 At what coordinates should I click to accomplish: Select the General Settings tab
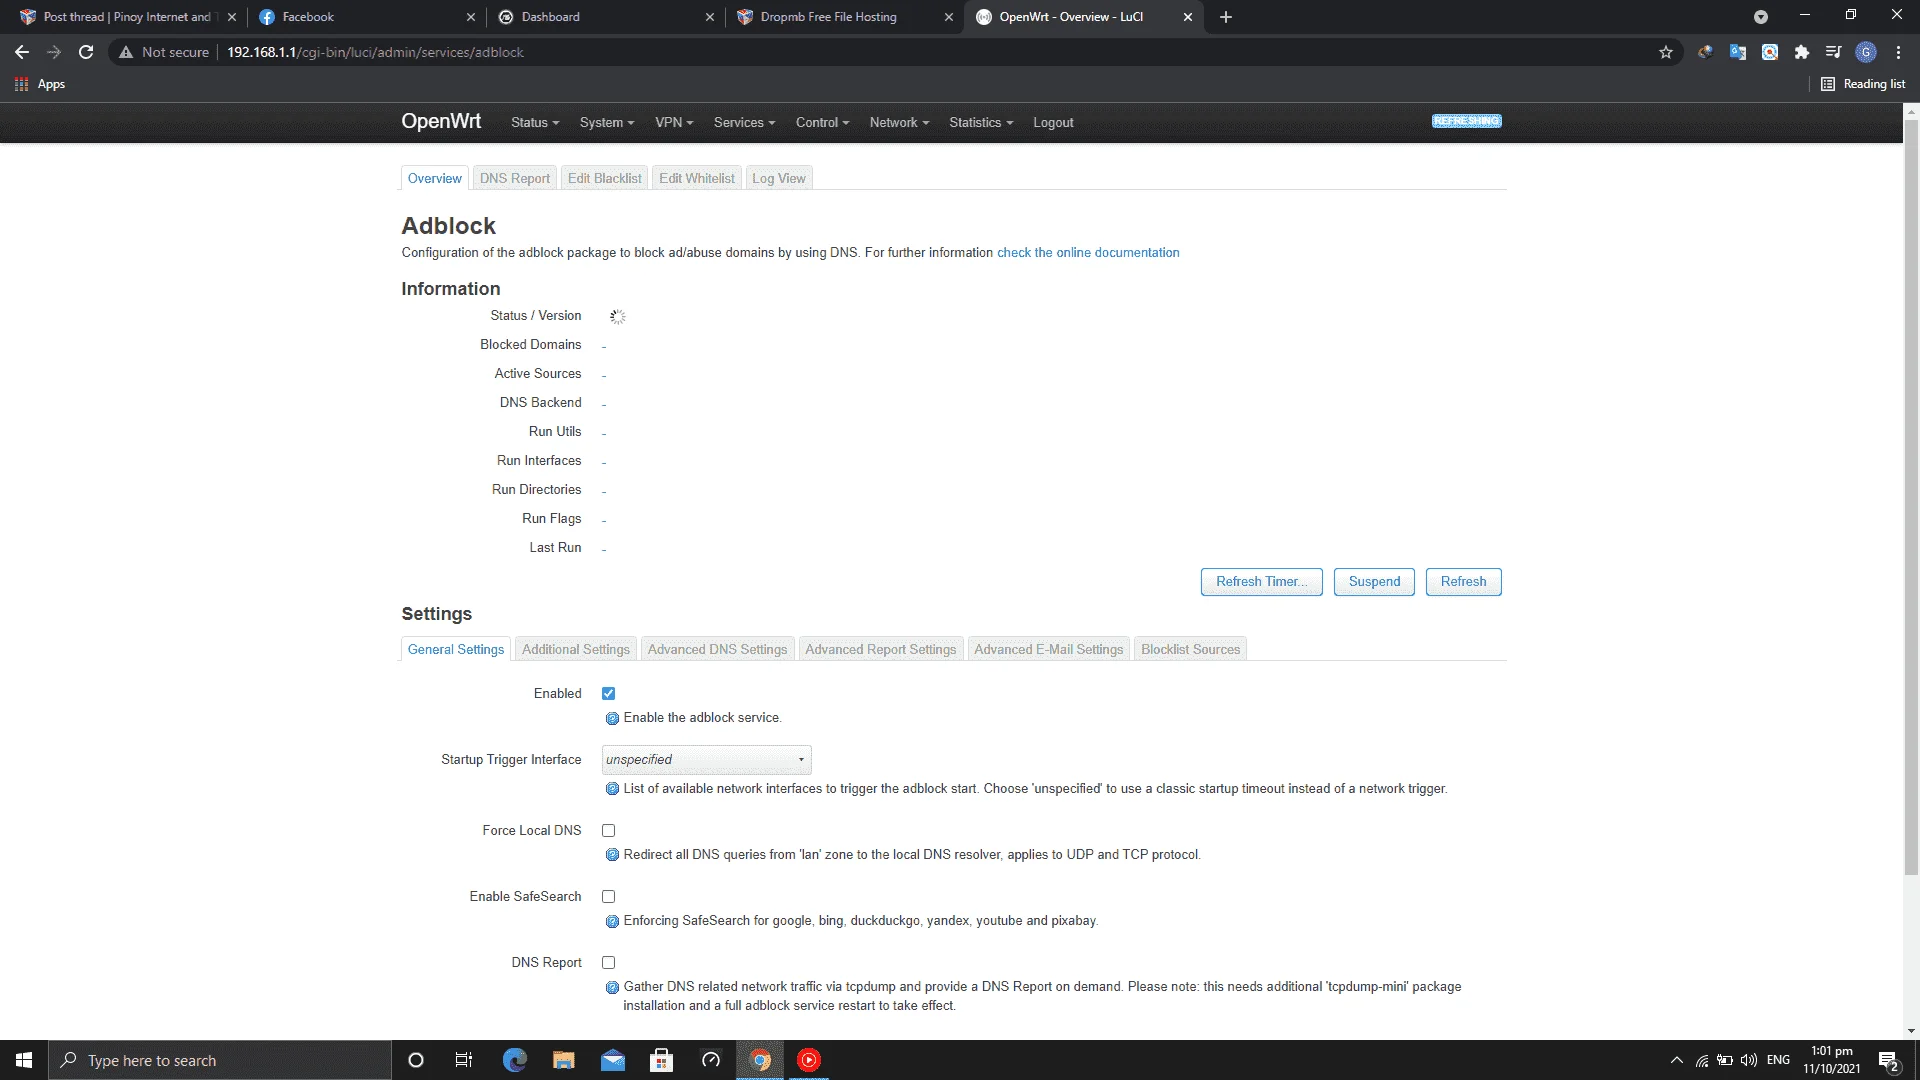(455, 649)
